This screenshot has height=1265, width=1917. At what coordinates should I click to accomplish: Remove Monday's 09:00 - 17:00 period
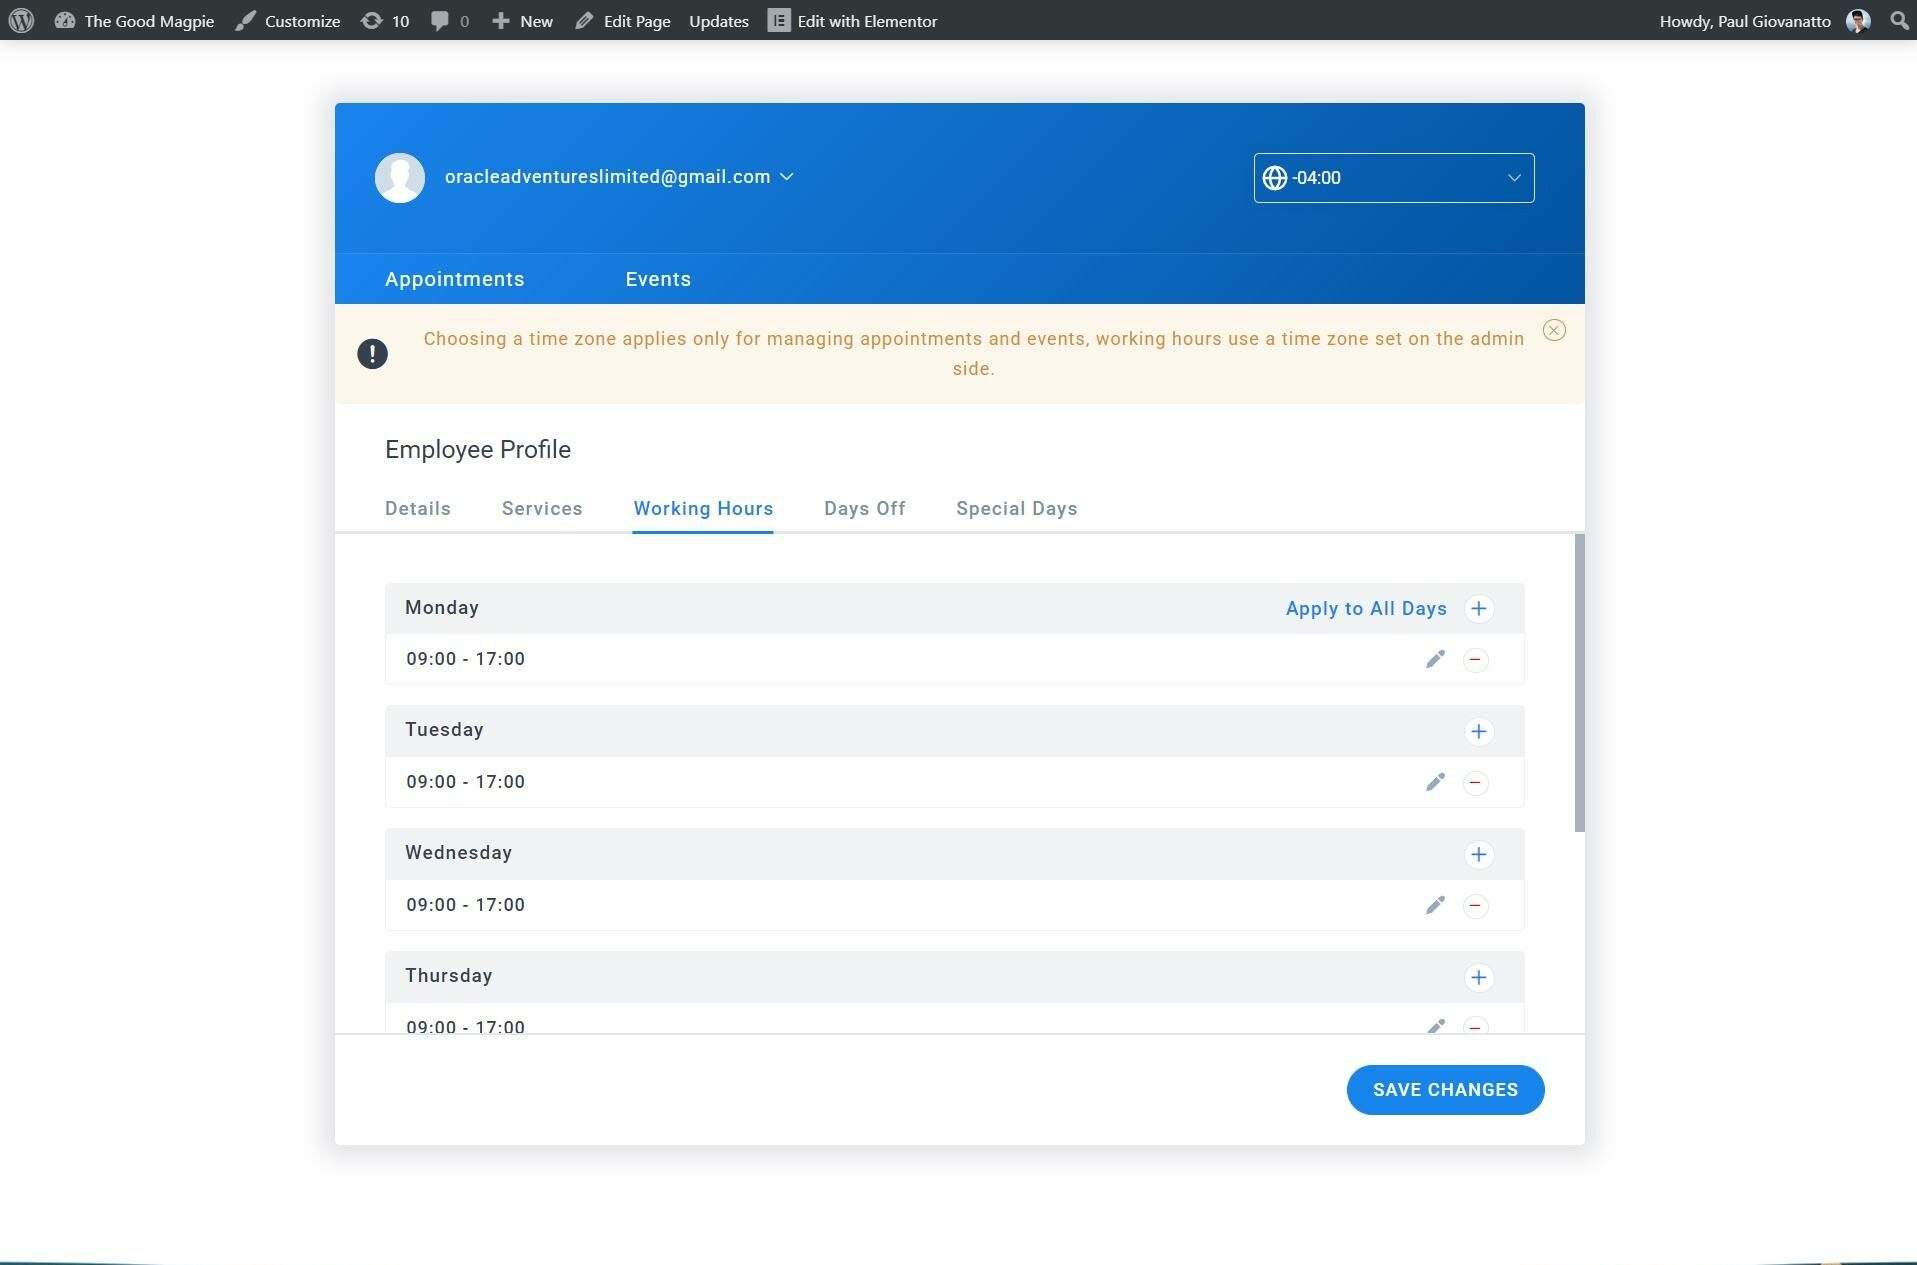click(x=1475, y=660)
